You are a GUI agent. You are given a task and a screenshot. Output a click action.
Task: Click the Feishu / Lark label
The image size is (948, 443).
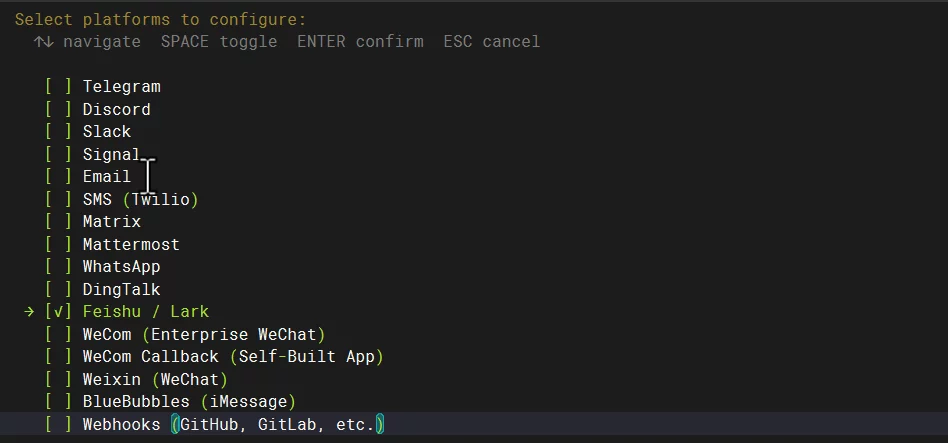146,312
